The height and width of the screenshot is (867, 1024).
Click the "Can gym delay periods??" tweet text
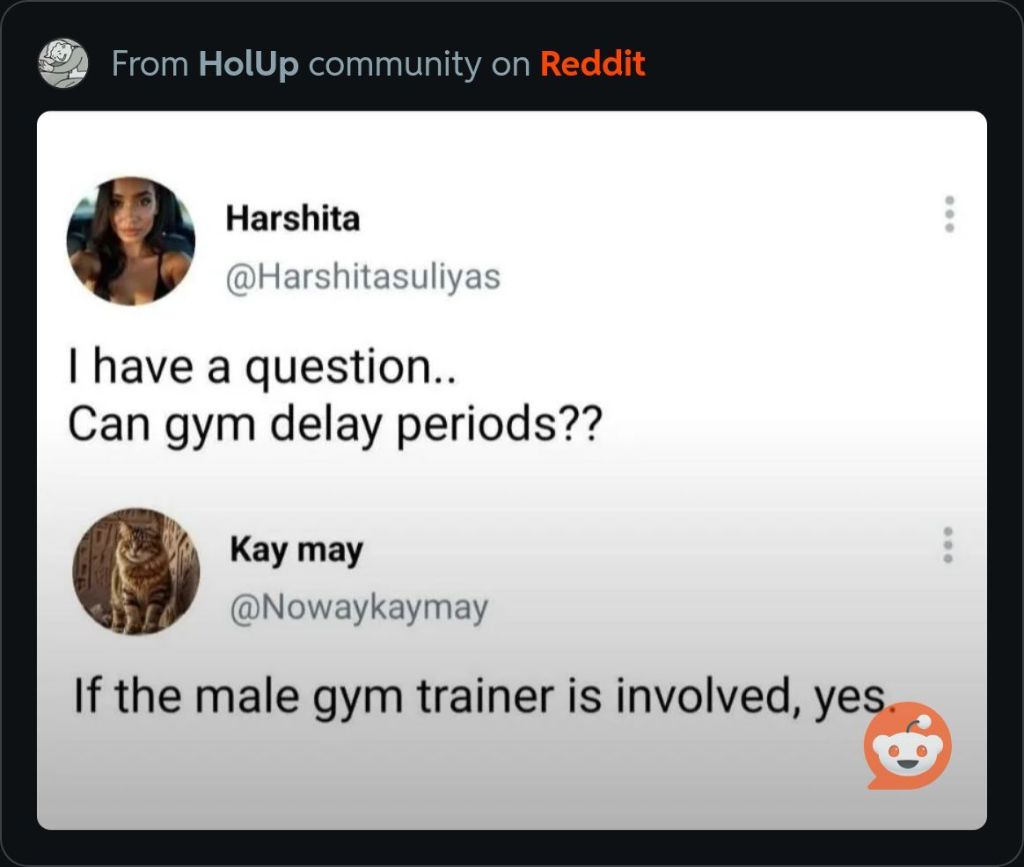tap(334, 426)
